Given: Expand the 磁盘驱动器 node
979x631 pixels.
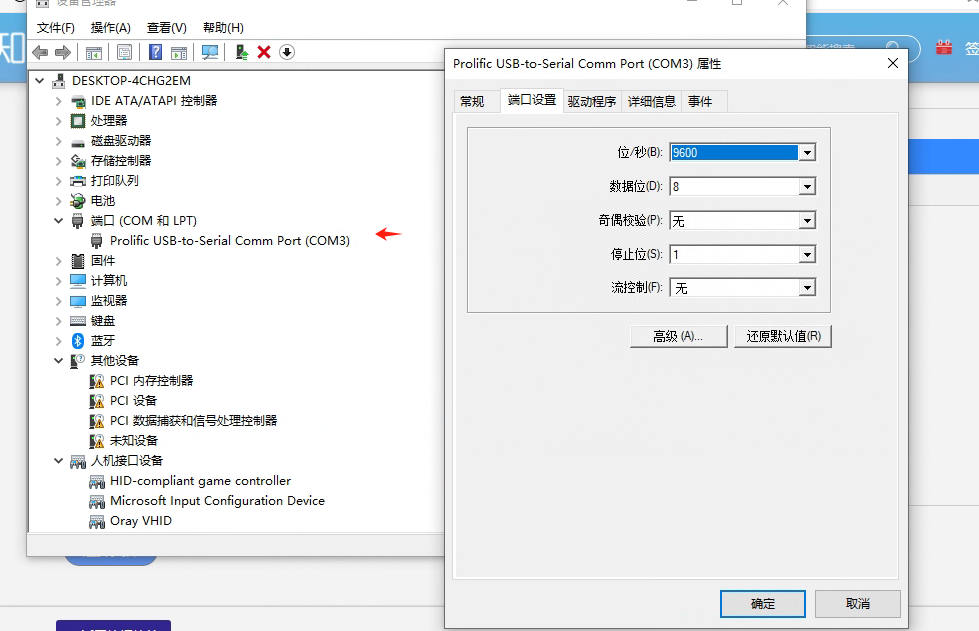Looking at the screenshot, I should point(59,141).
